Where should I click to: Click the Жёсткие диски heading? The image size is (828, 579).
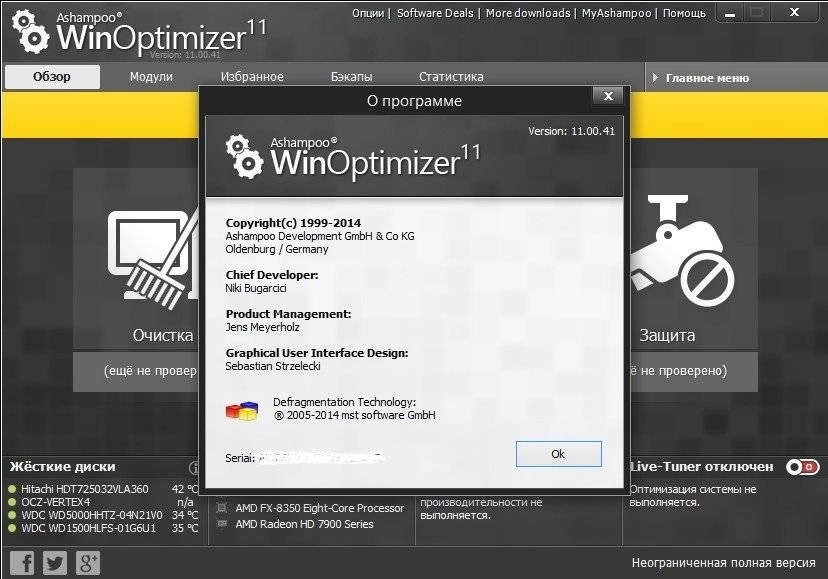point(62,467)
